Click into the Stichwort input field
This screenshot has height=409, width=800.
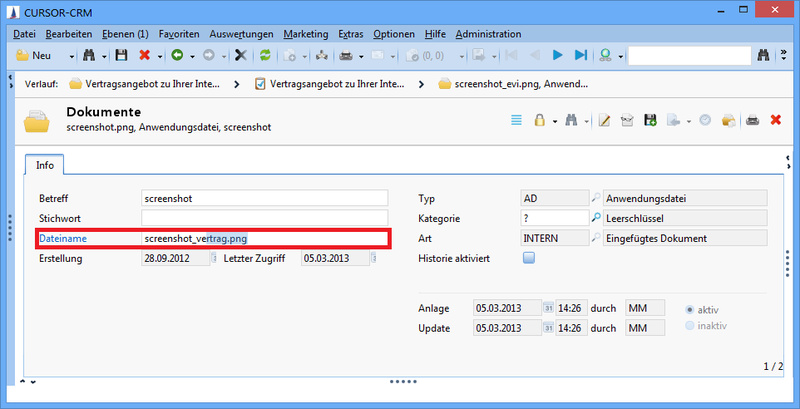pyautogui.click(x=264, y=217)
